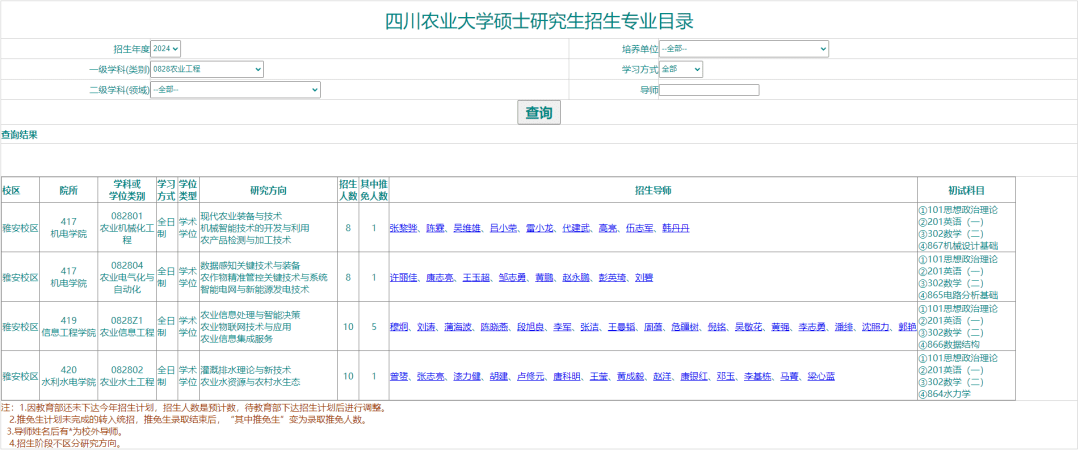
Task: Click exam subject ④867机械设计基础
Action: (958, 246)
